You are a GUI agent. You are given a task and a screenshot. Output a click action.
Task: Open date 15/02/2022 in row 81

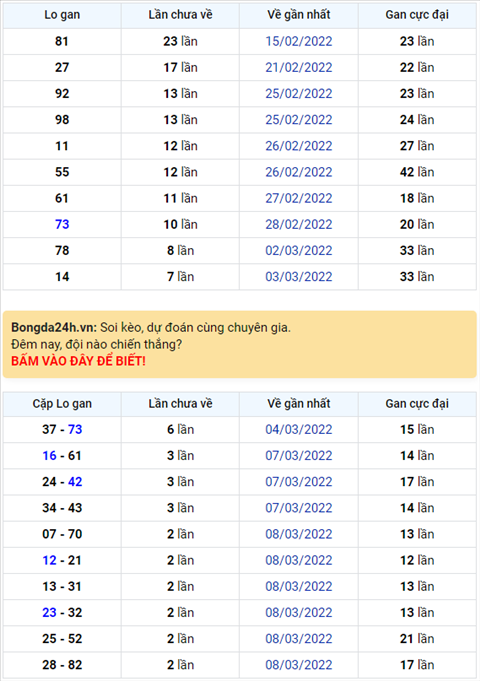(x=299, y=41)
